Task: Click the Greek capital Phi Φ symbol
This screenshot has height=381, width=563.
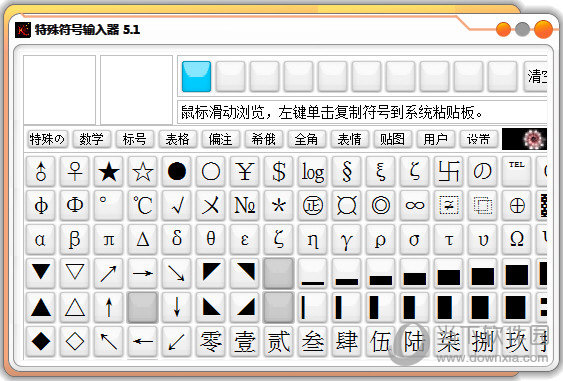Action: (x=75, y=205)
